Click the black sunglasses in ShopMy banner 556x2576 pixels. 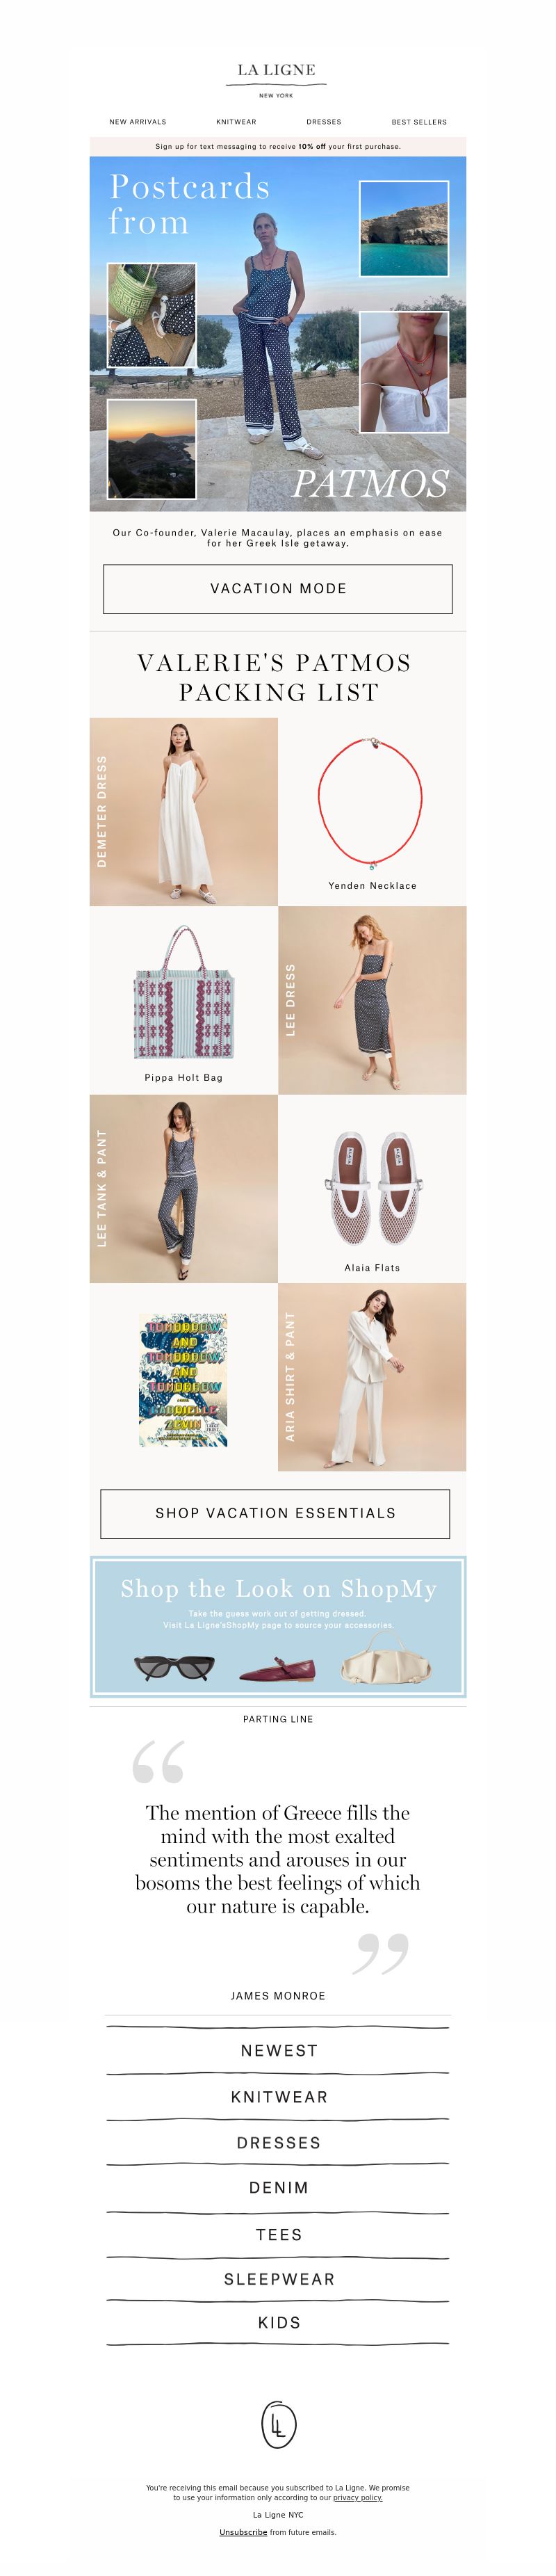click(174, 1668)
